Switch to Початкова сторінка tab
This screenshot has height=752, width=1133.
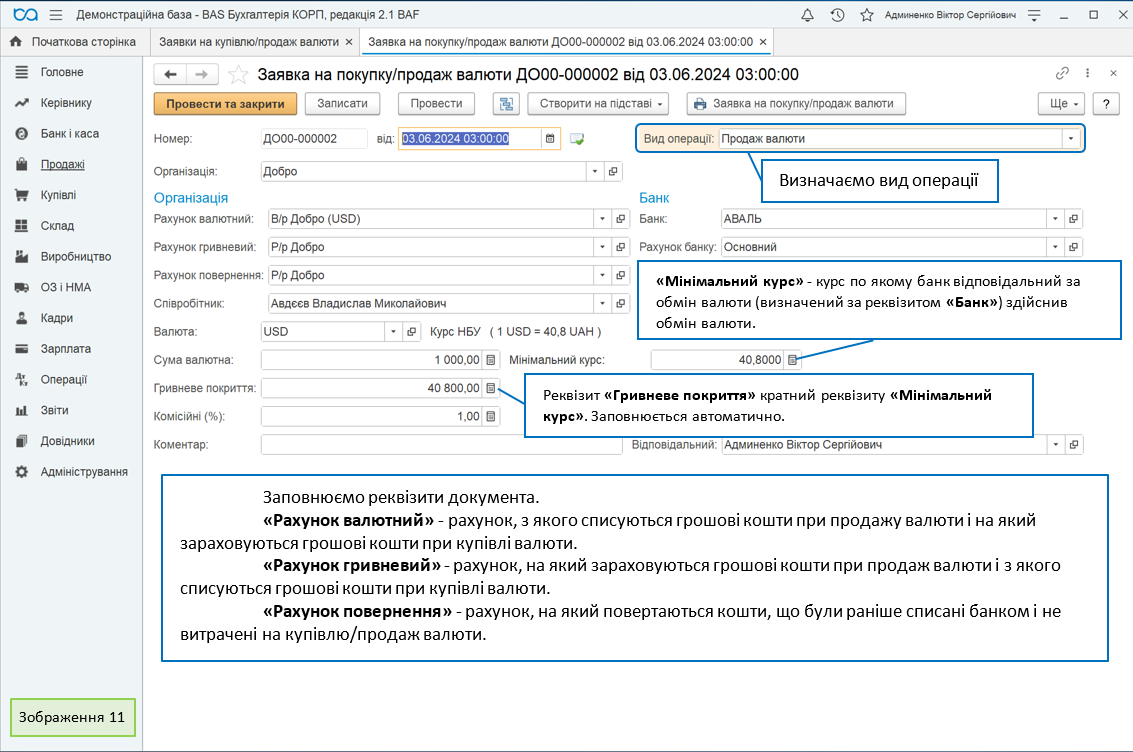[x=74, y=42]
